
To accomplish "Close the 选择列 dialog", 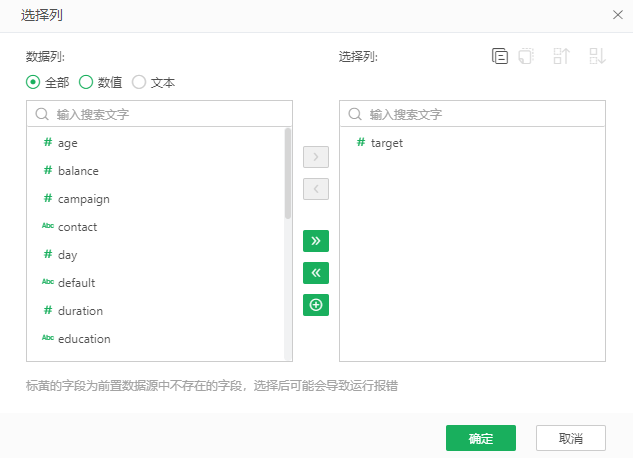I will tap(617, 15).
